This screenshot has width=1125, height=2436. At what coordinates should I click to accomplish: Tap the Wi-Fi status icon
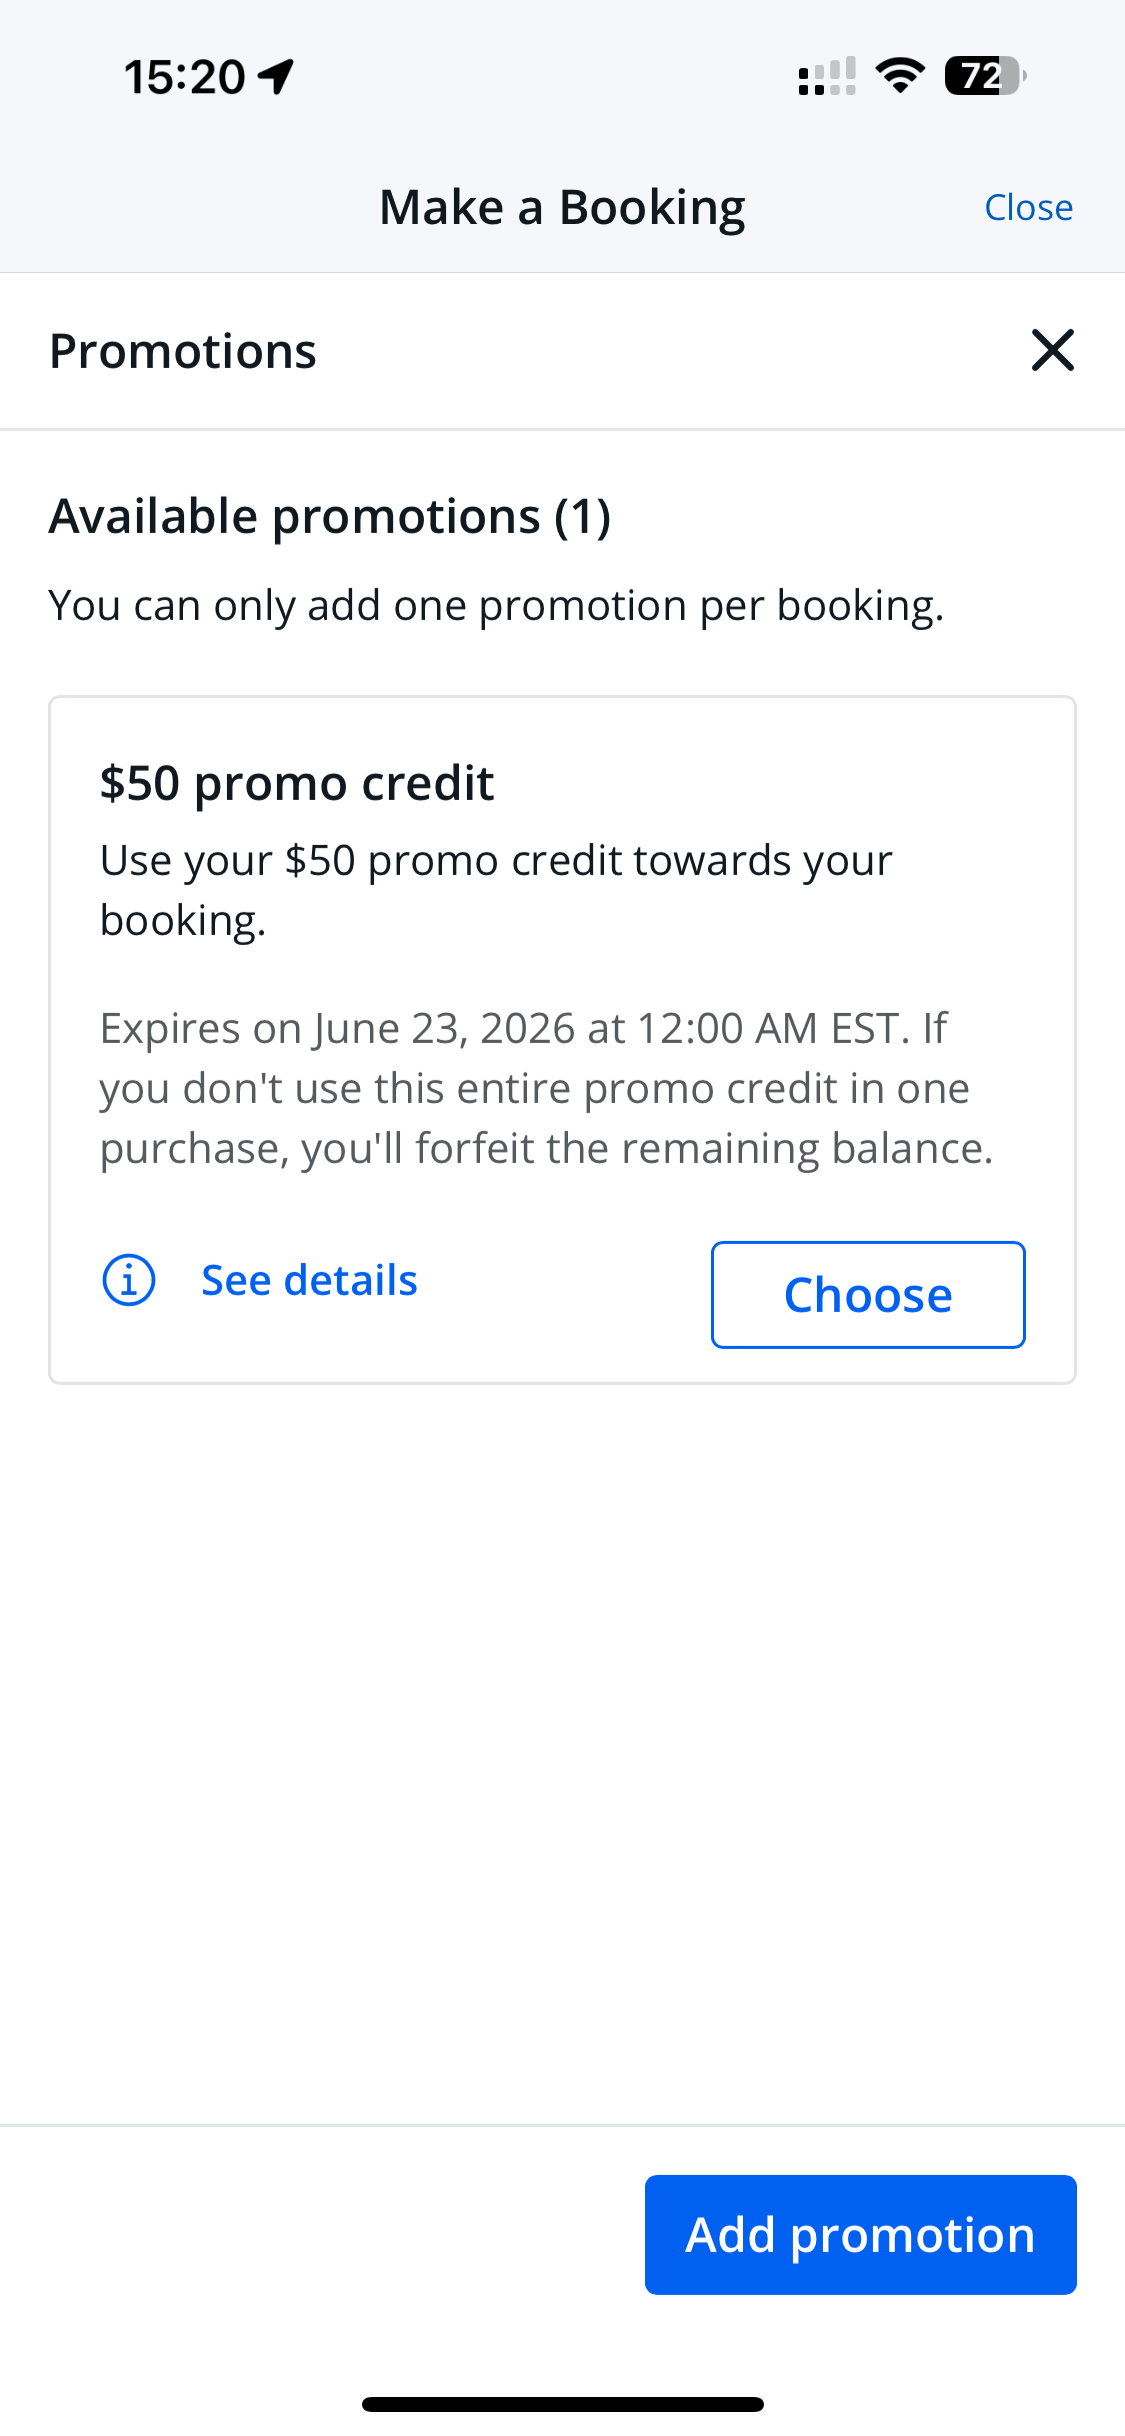click(900, 76)
